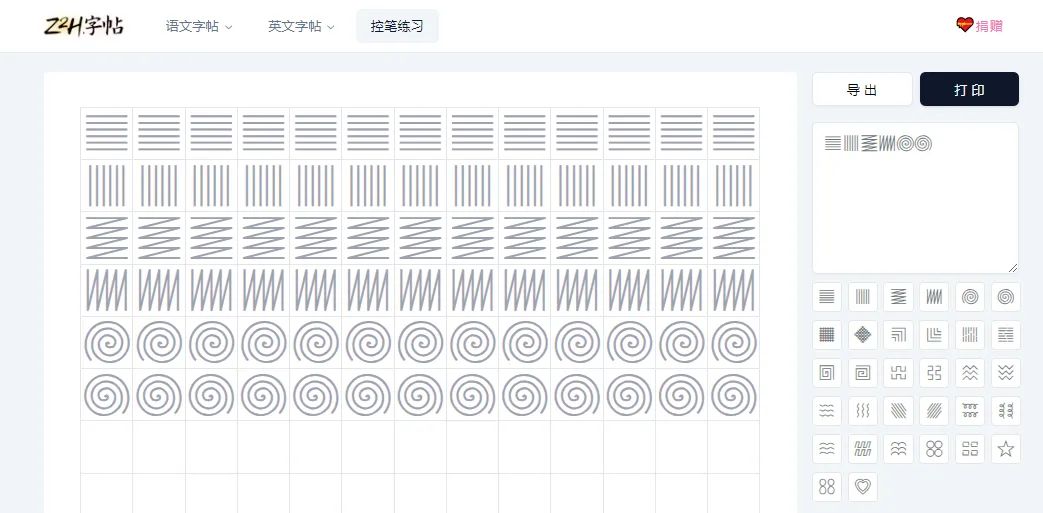Add the backslash diagonal lines pattern icon
This screenshot has width=1043, height=513.
[898, 411]
